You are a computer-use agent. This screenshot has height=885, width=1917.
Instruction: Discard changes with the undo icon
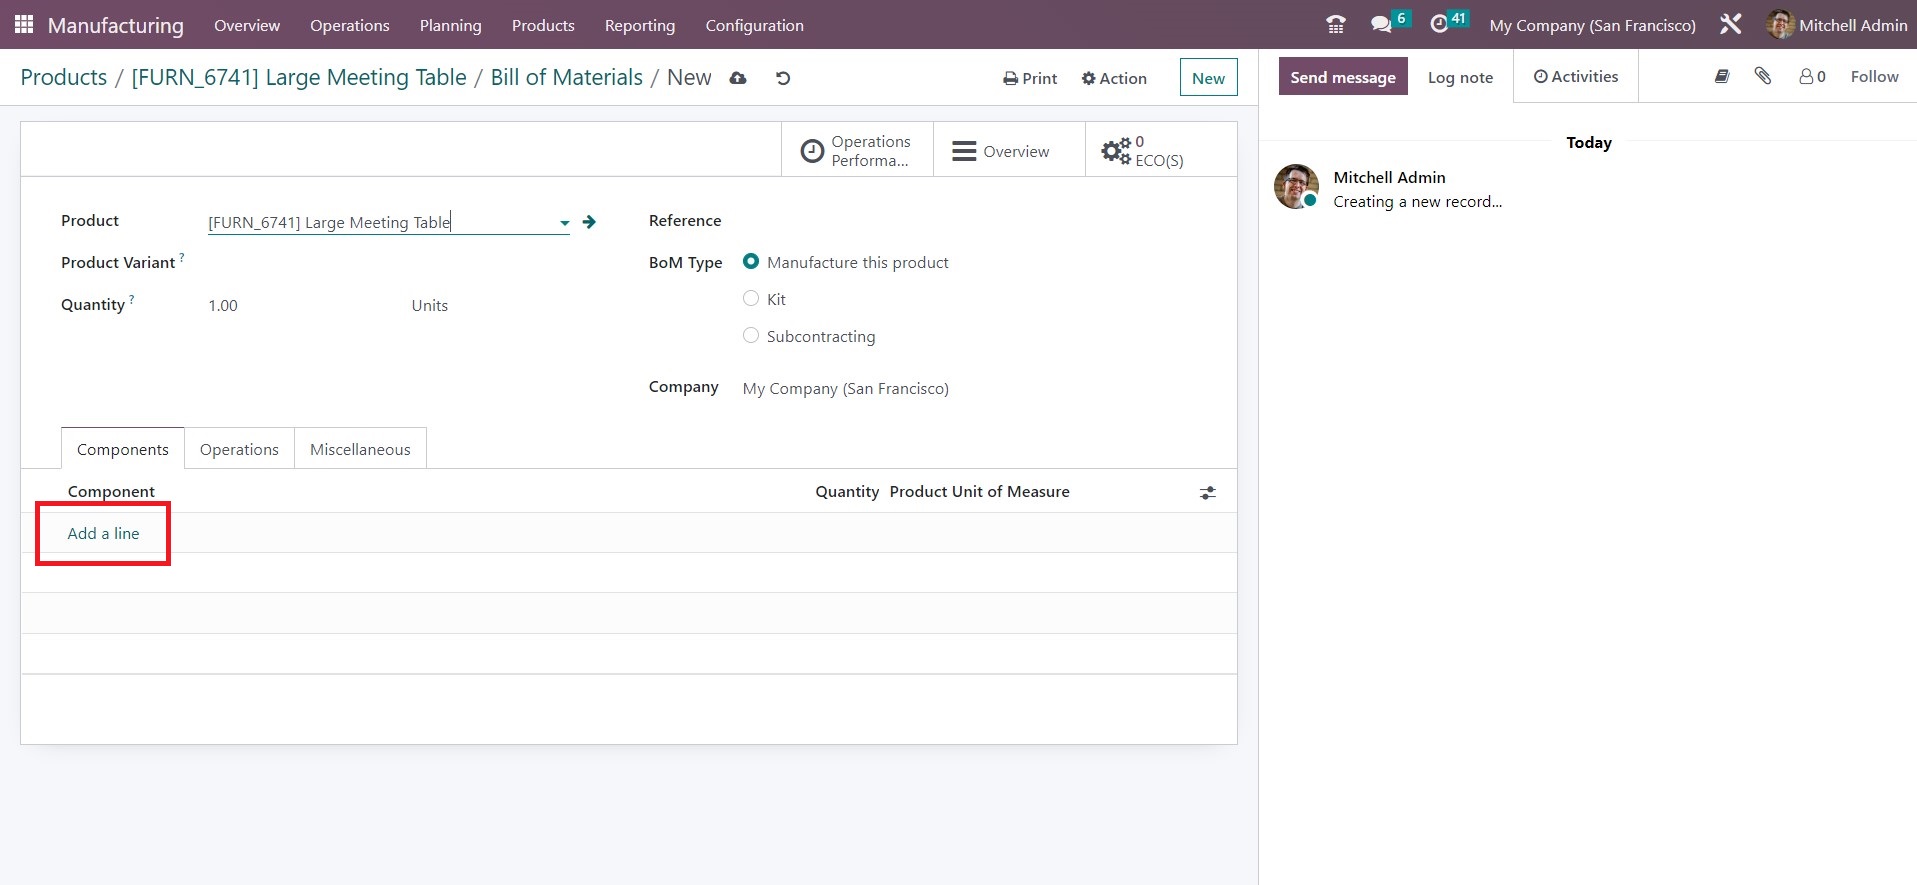[783, 78]
